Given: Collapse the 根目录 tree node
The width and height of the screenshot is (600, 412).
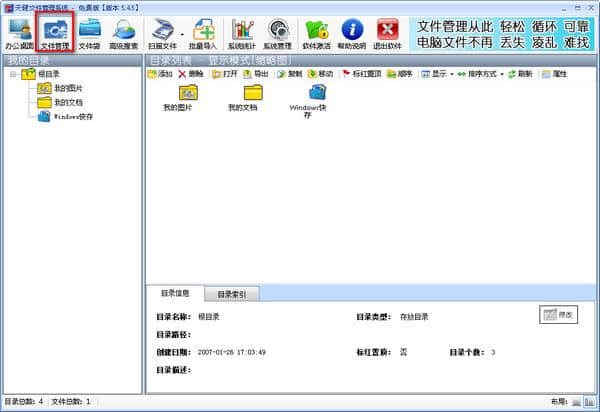Looking at the screenshot, I should click(x=12, y=74).
